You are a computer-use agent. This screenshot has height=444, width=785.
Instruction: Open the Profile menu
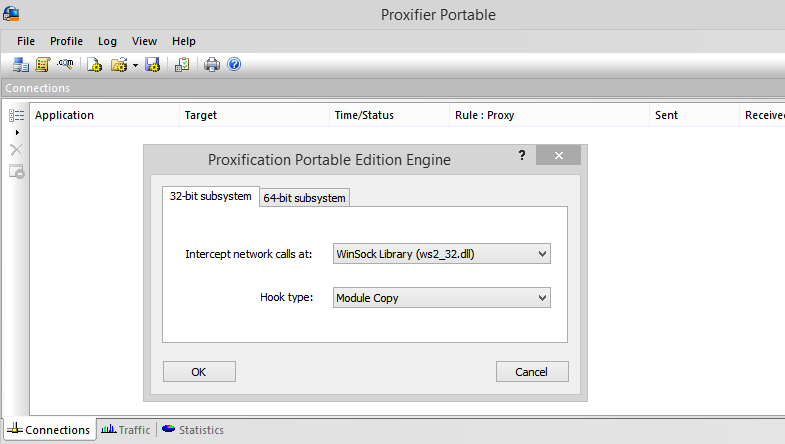[x=67, y=41]
